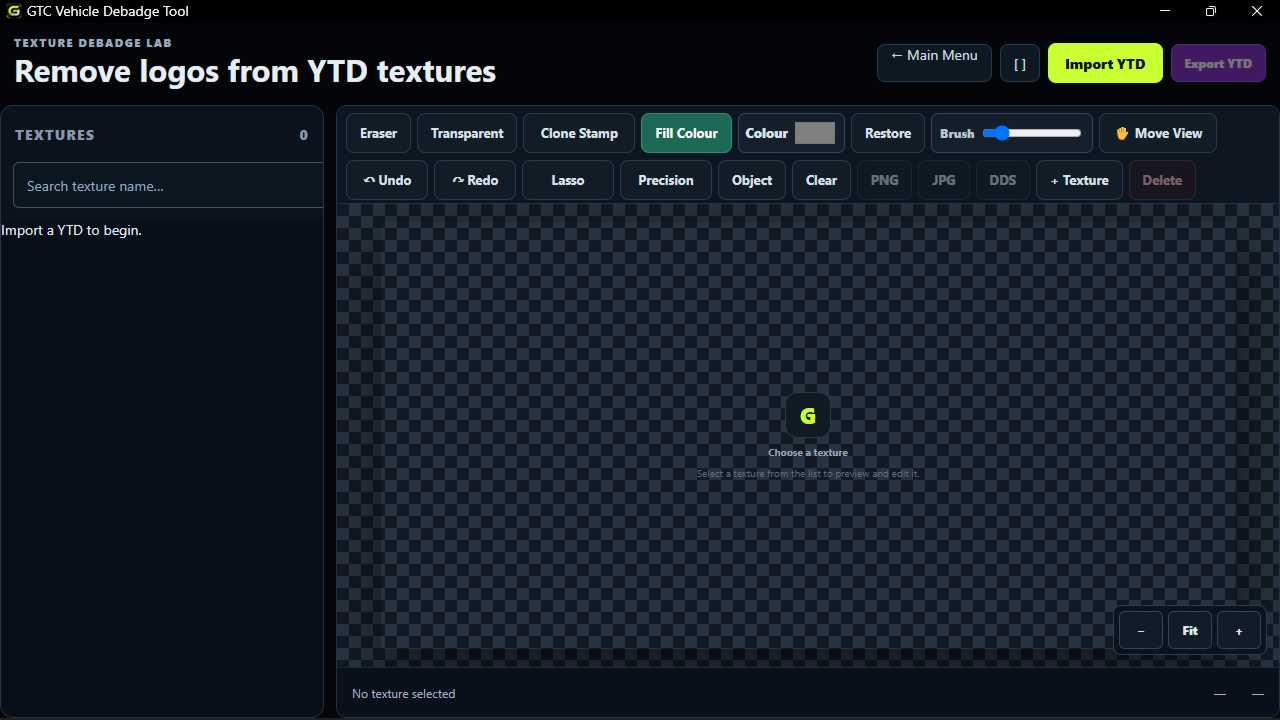Choose the Restore tool
This screenshot has height=720, width=1280.
coord(888,133)
